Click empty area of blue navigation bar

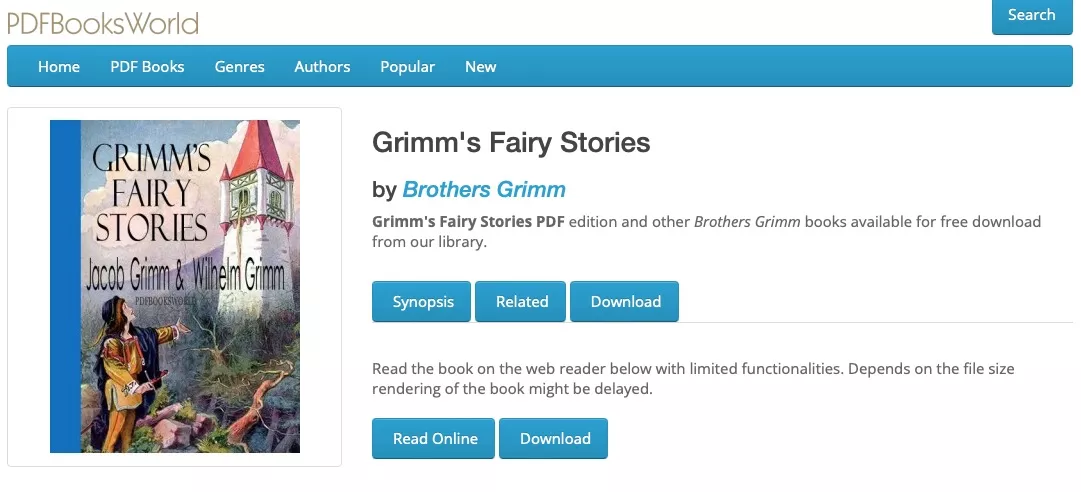tap(780, 67)
